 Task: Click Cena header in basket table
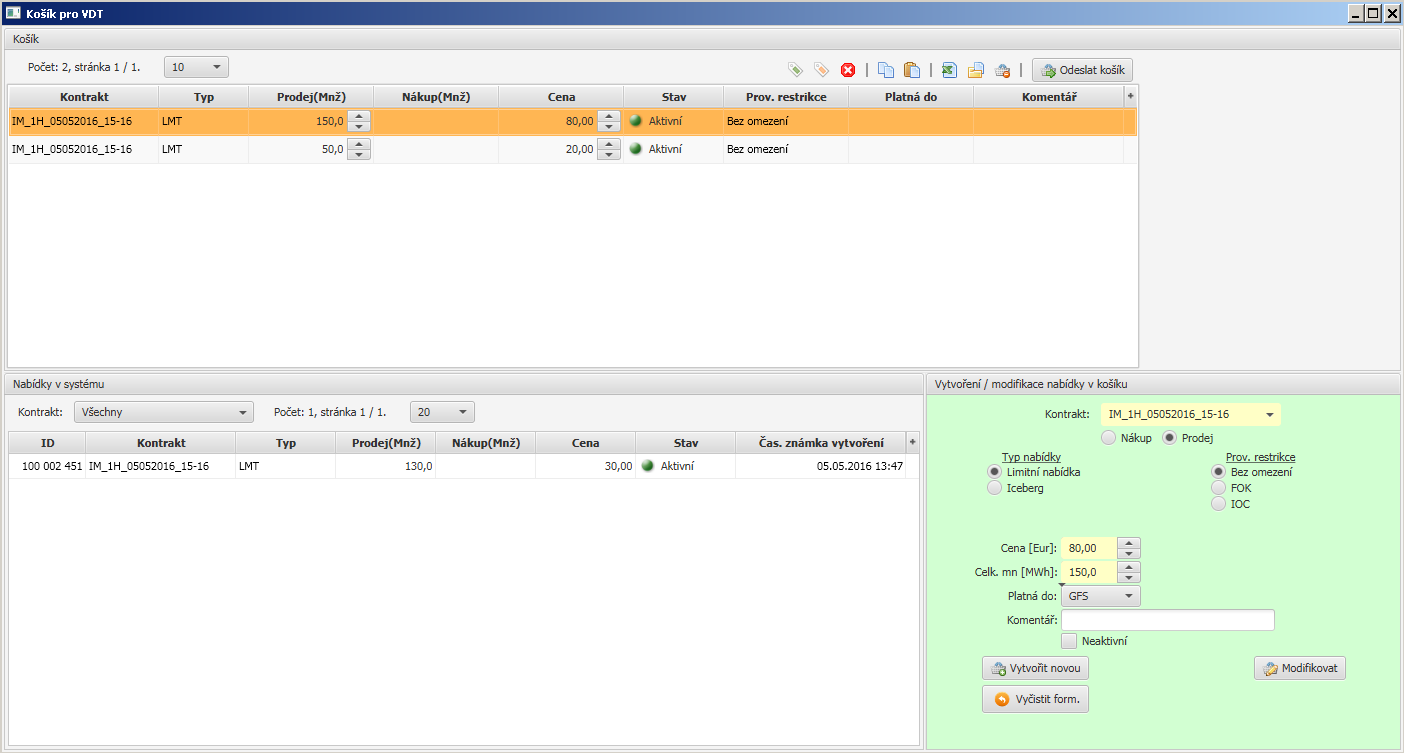point(561,97)
